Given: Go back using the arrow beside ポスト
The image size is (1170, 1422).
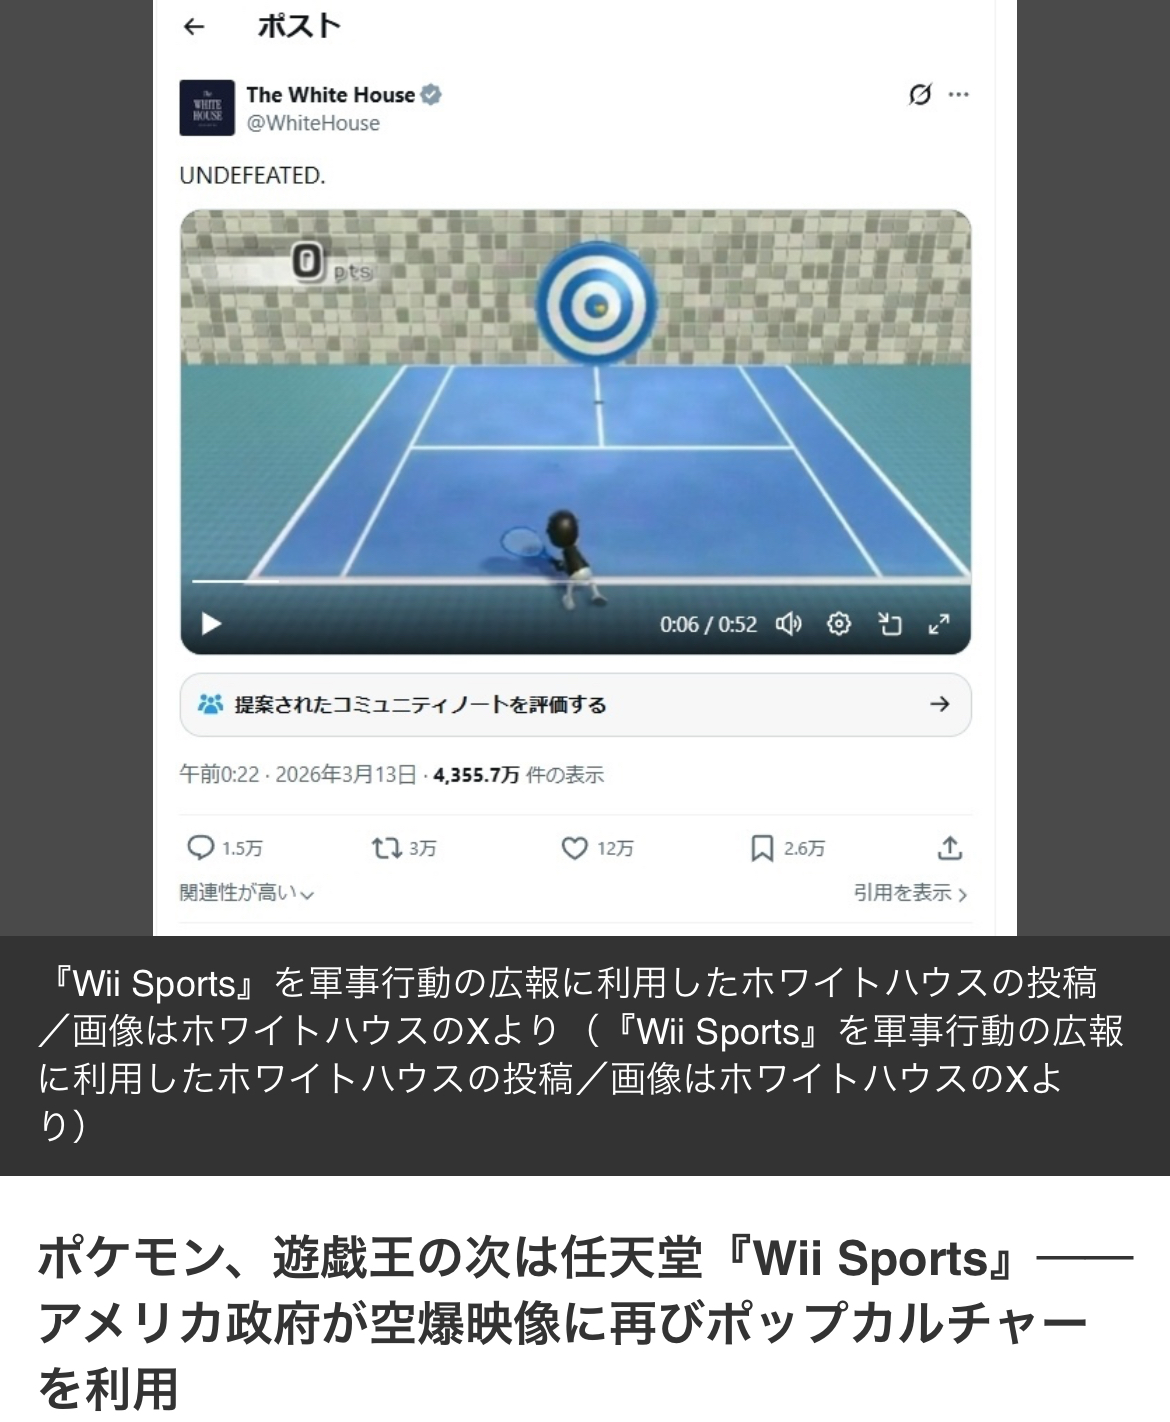Looking at the screenshot, I should (x=194, y=27).
